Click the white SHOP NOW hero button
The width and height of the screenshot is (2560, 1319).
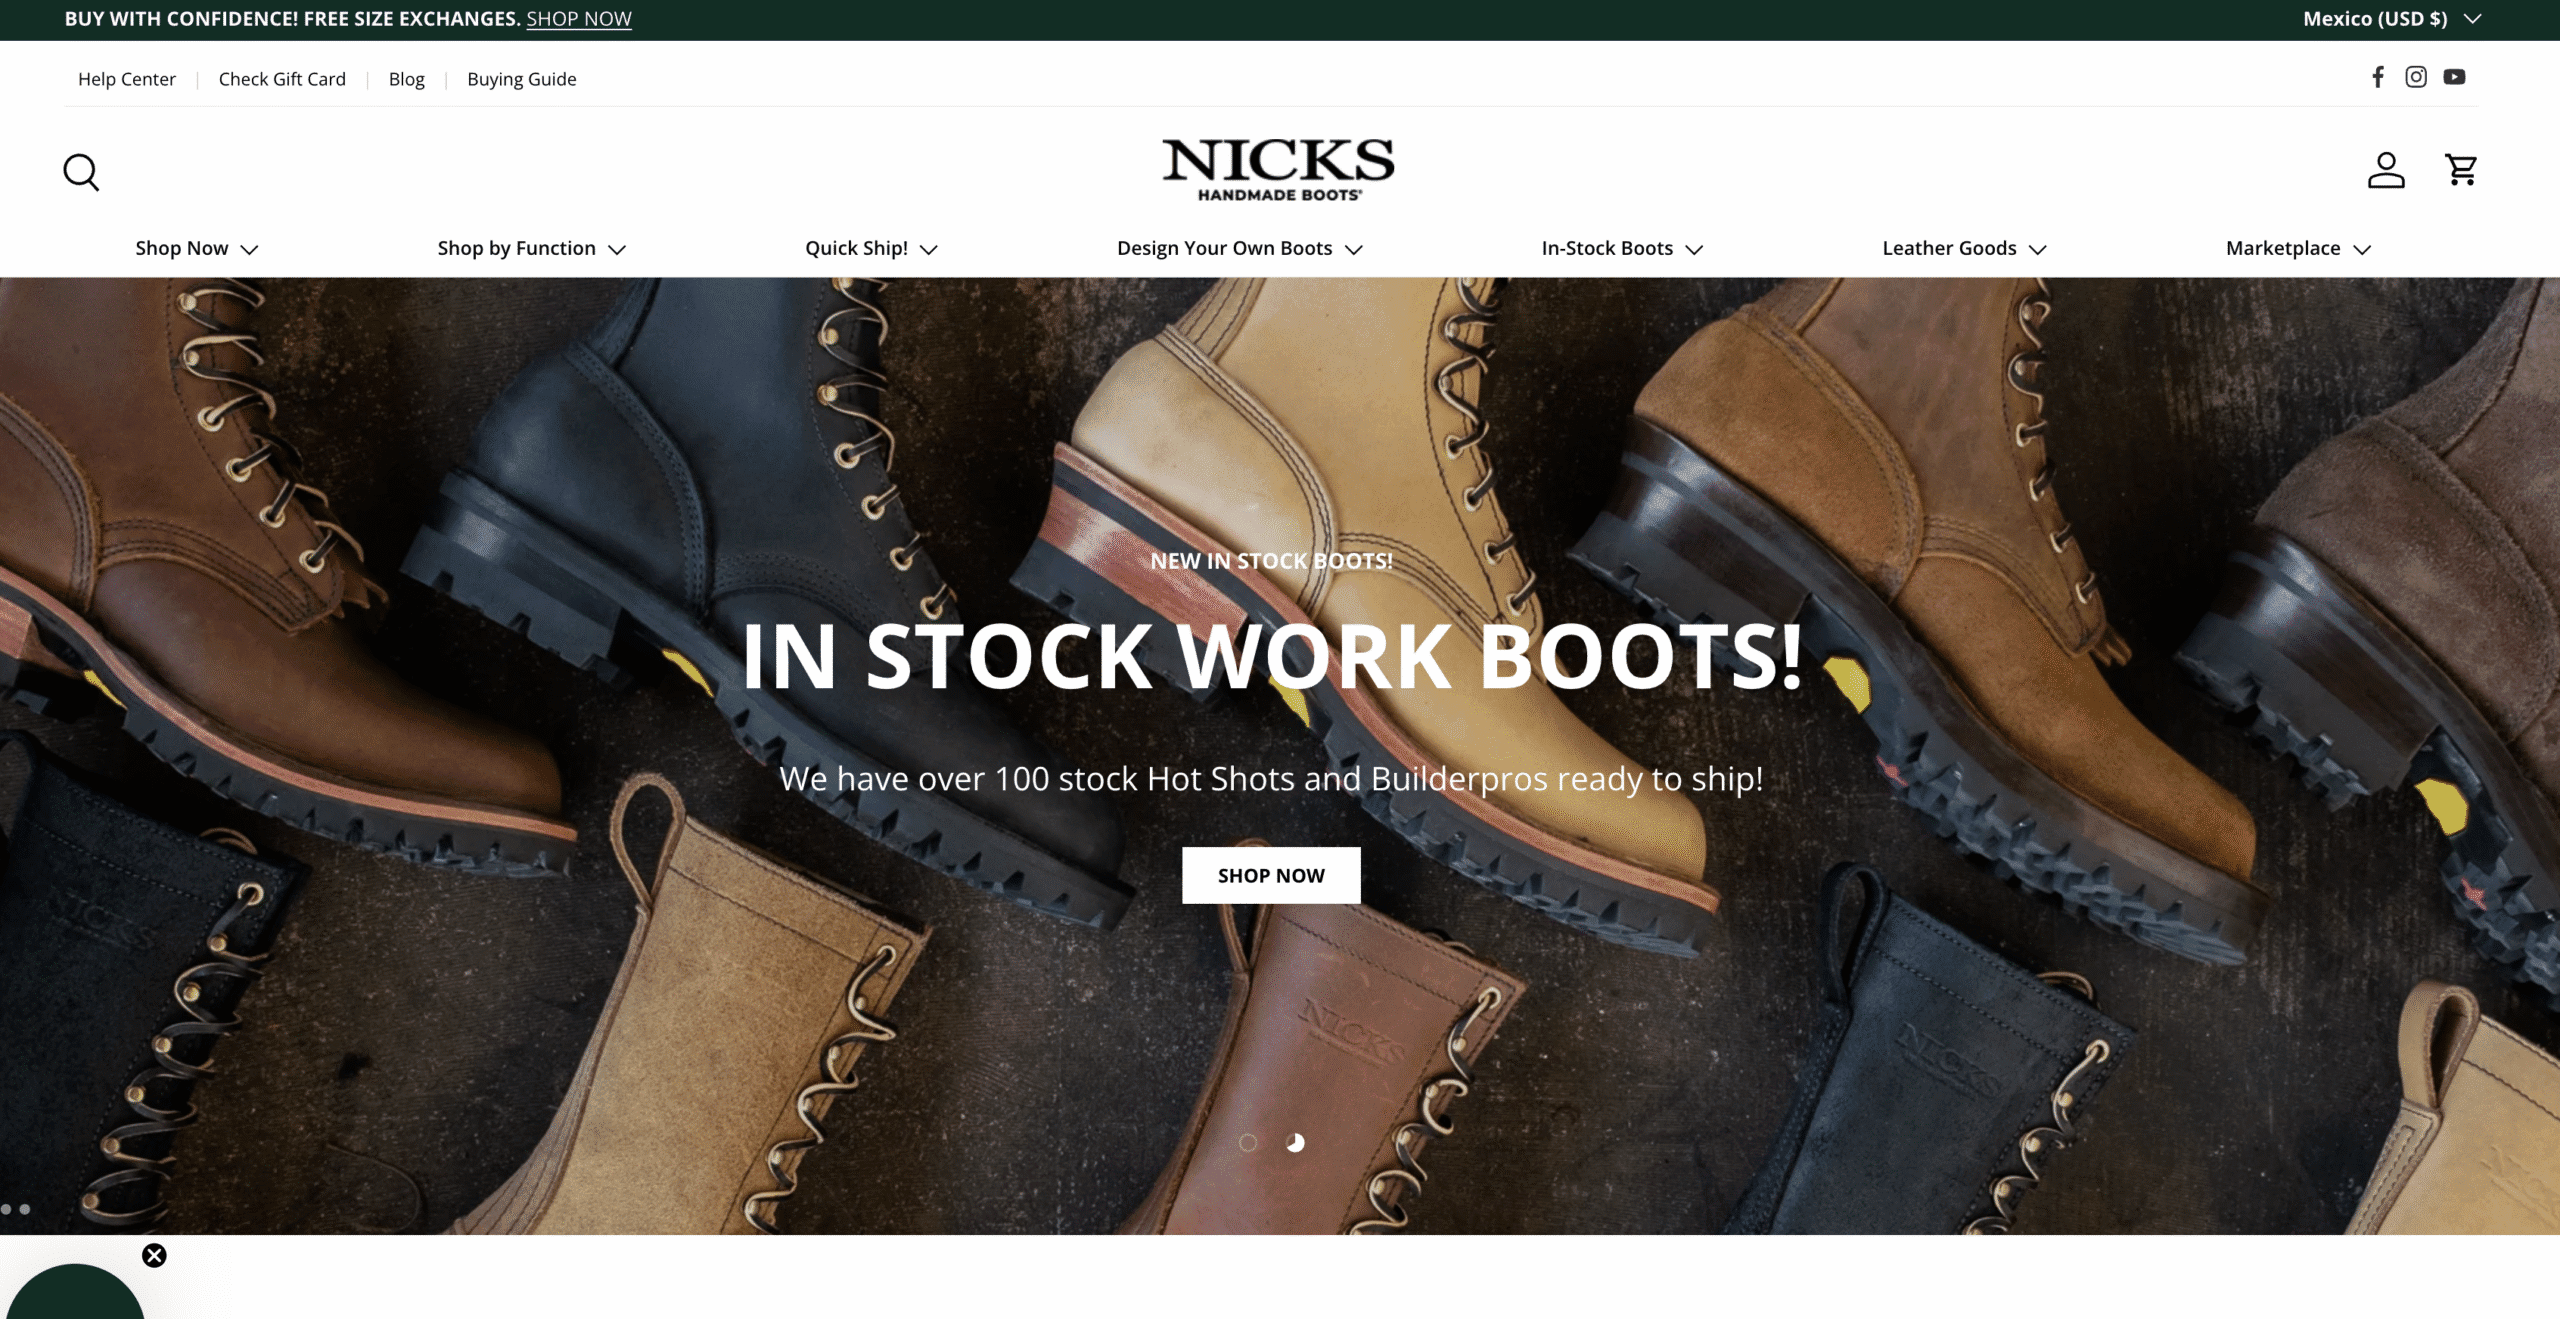(x=1271, y=875)
